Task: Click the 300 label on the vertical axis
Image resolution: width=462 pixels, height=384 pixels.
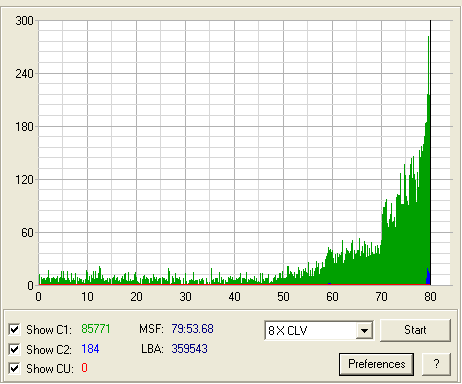Action: (24, 21)
